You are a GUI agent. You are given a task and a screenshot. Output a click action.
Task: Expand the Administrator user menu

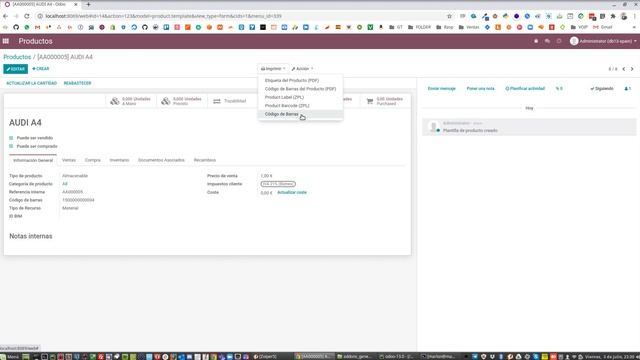point(603,41)
